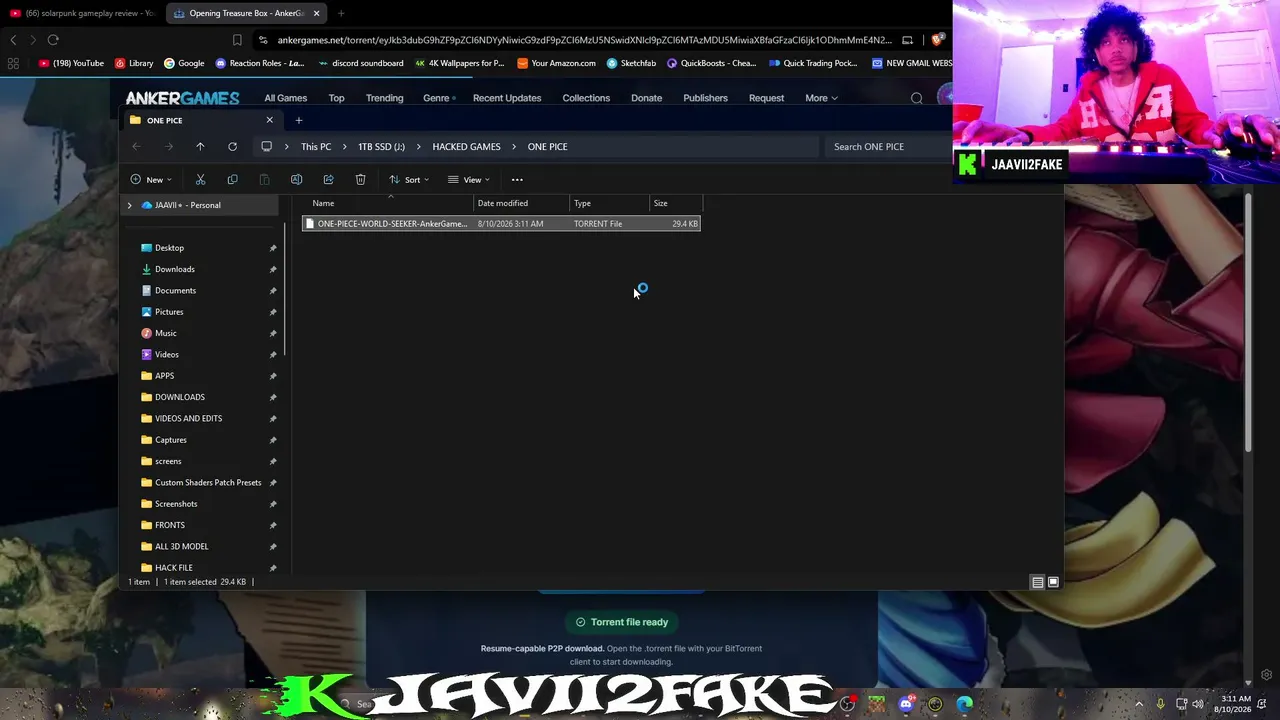Click the AnkerGames logo
The width and height of the screenshot is (1280, 720).
[182, 98]
